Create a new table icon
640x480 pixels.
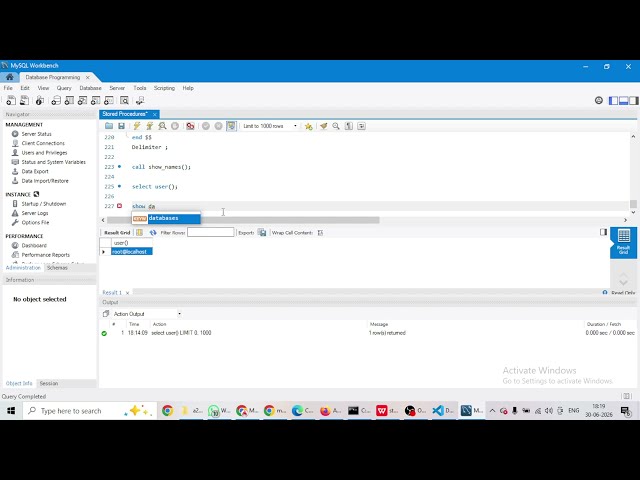(x=69, y=100)
